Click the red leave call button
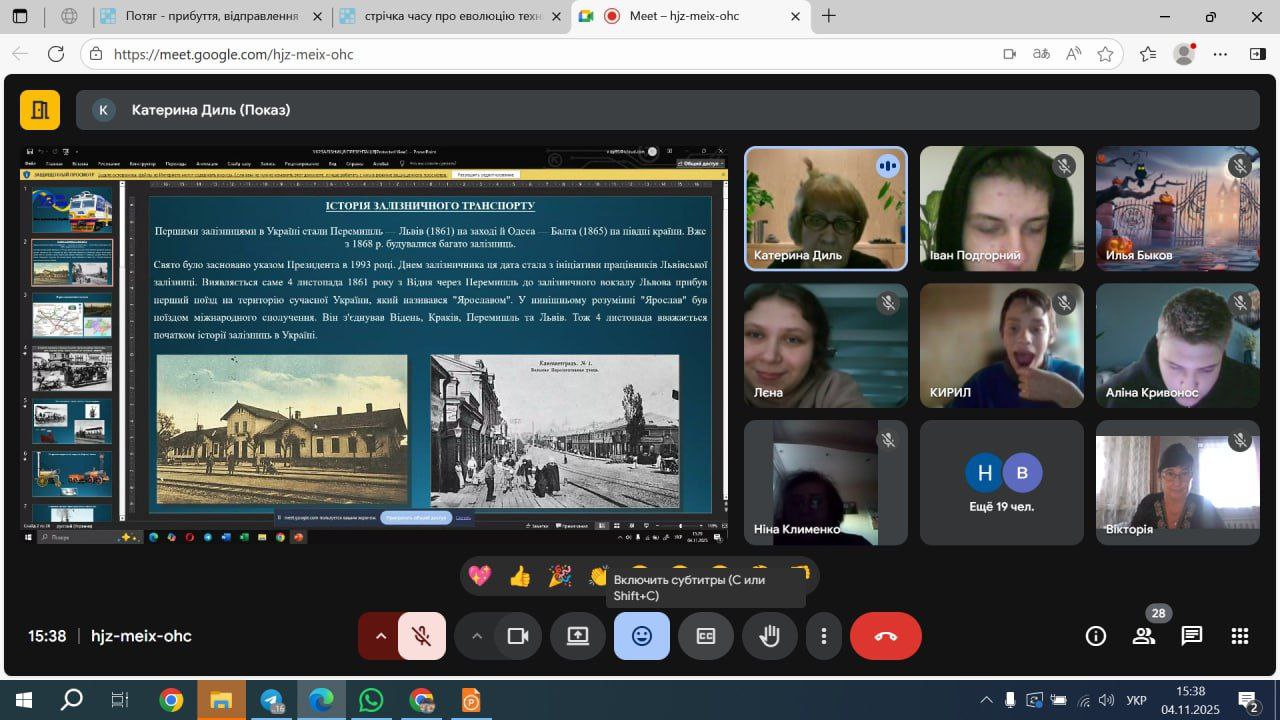 point(885,636)
